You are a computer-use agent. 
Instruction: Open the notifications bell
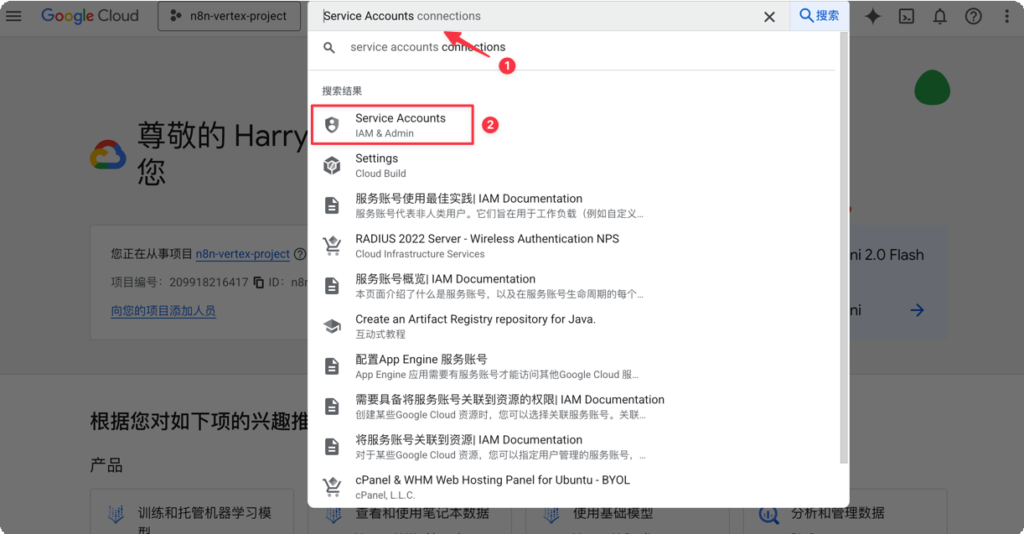tap(940, 16)
